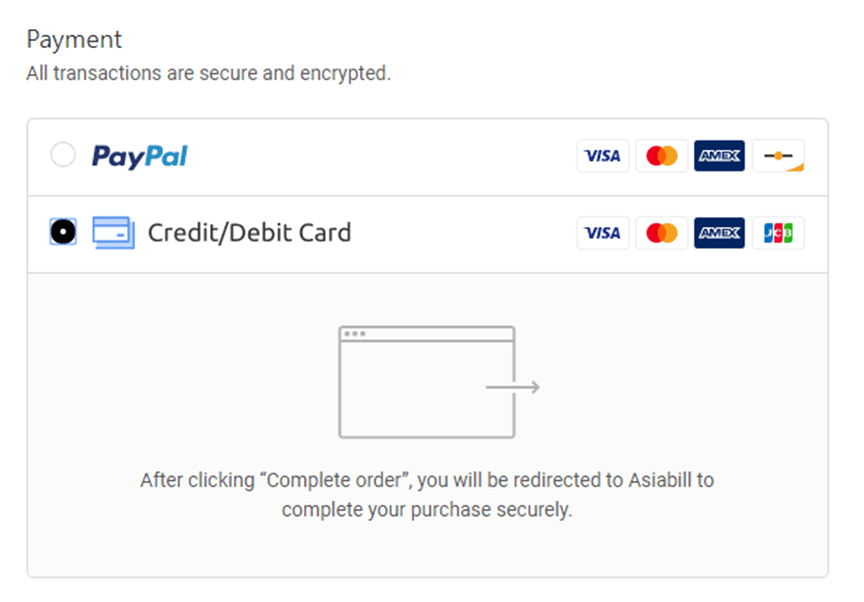Click the Amex icon in PayPal row
The width and height of the screenshot is (864, 602).
coord(719,156)
